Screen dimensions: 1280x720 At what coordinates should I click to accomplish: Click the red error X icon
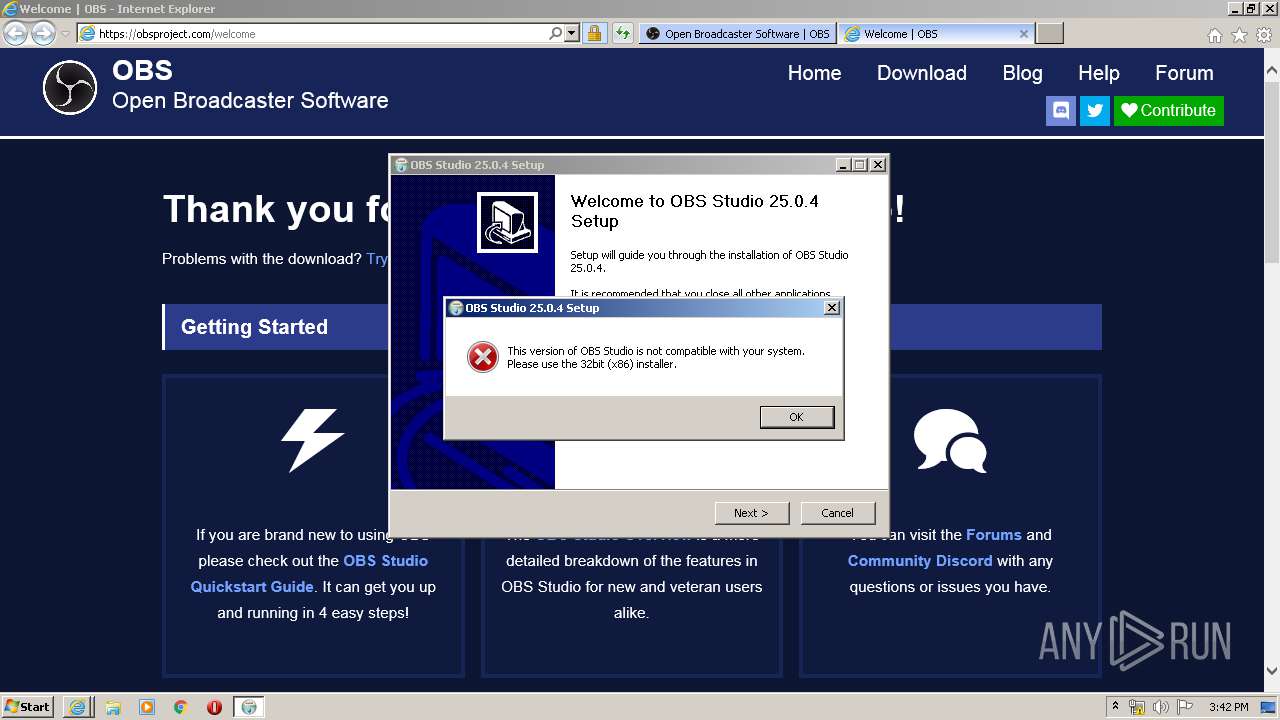tap(483, 357)
